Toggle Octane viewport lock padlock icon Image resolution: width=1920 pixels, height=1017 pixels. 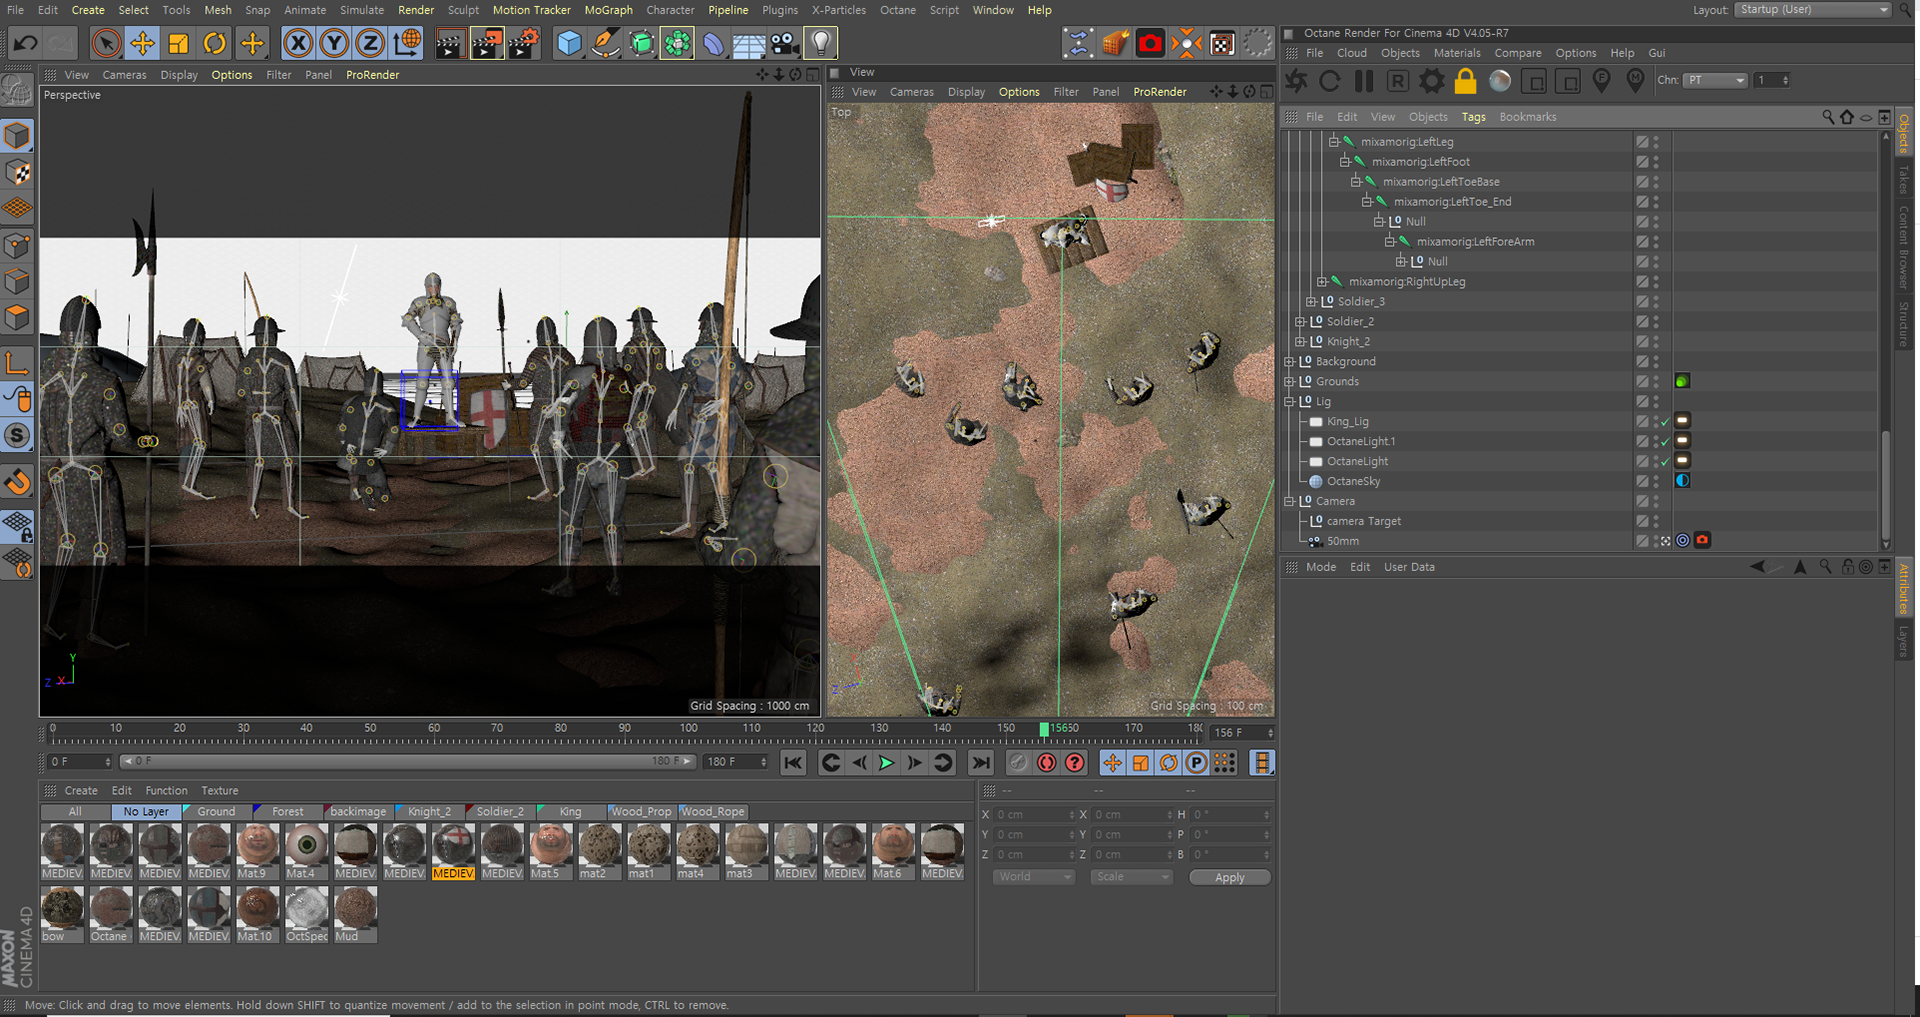(x=1465, y=81)
